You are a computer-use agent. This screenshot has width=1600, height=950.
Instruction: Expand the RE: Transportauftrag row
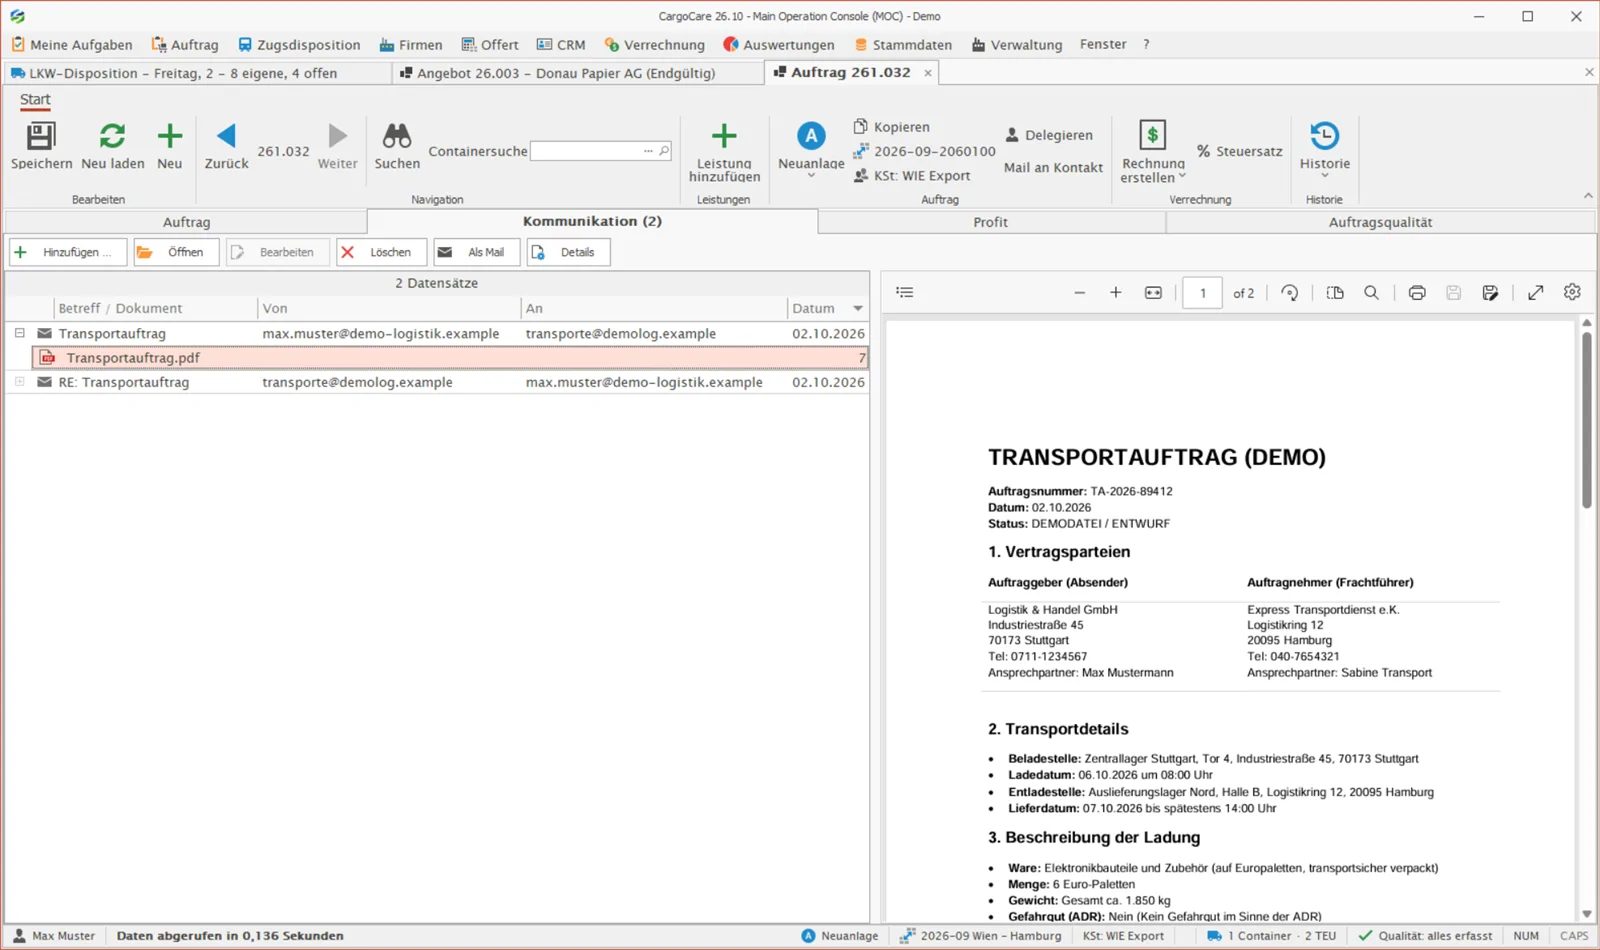tap(19, 382)
